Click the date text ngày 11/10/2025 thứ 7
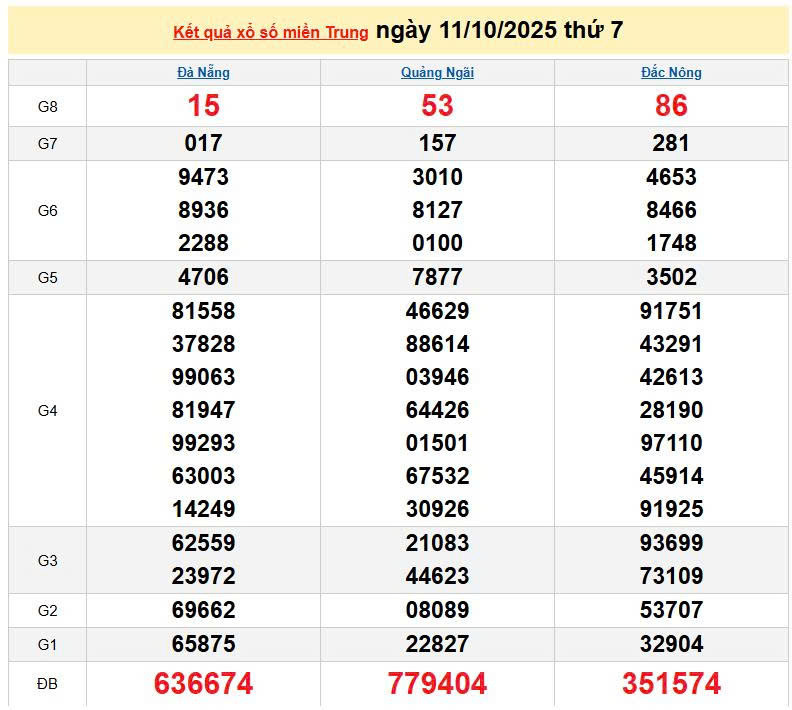Screen dimensions: 792x710 (499, 31)
